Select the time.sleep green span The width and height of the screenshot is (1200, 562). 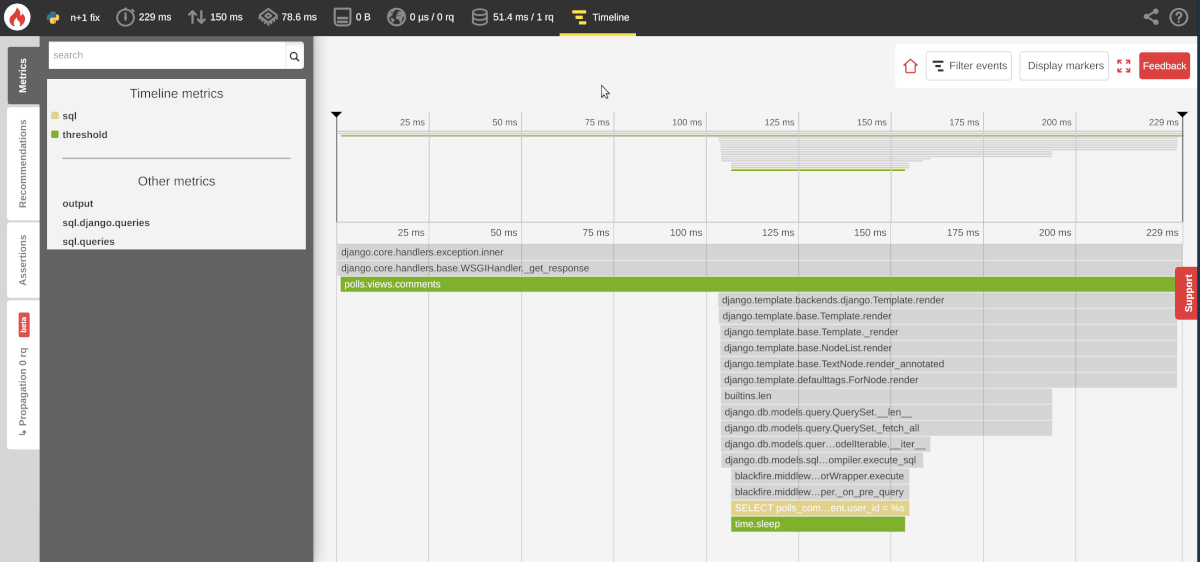tap(818, 524)
